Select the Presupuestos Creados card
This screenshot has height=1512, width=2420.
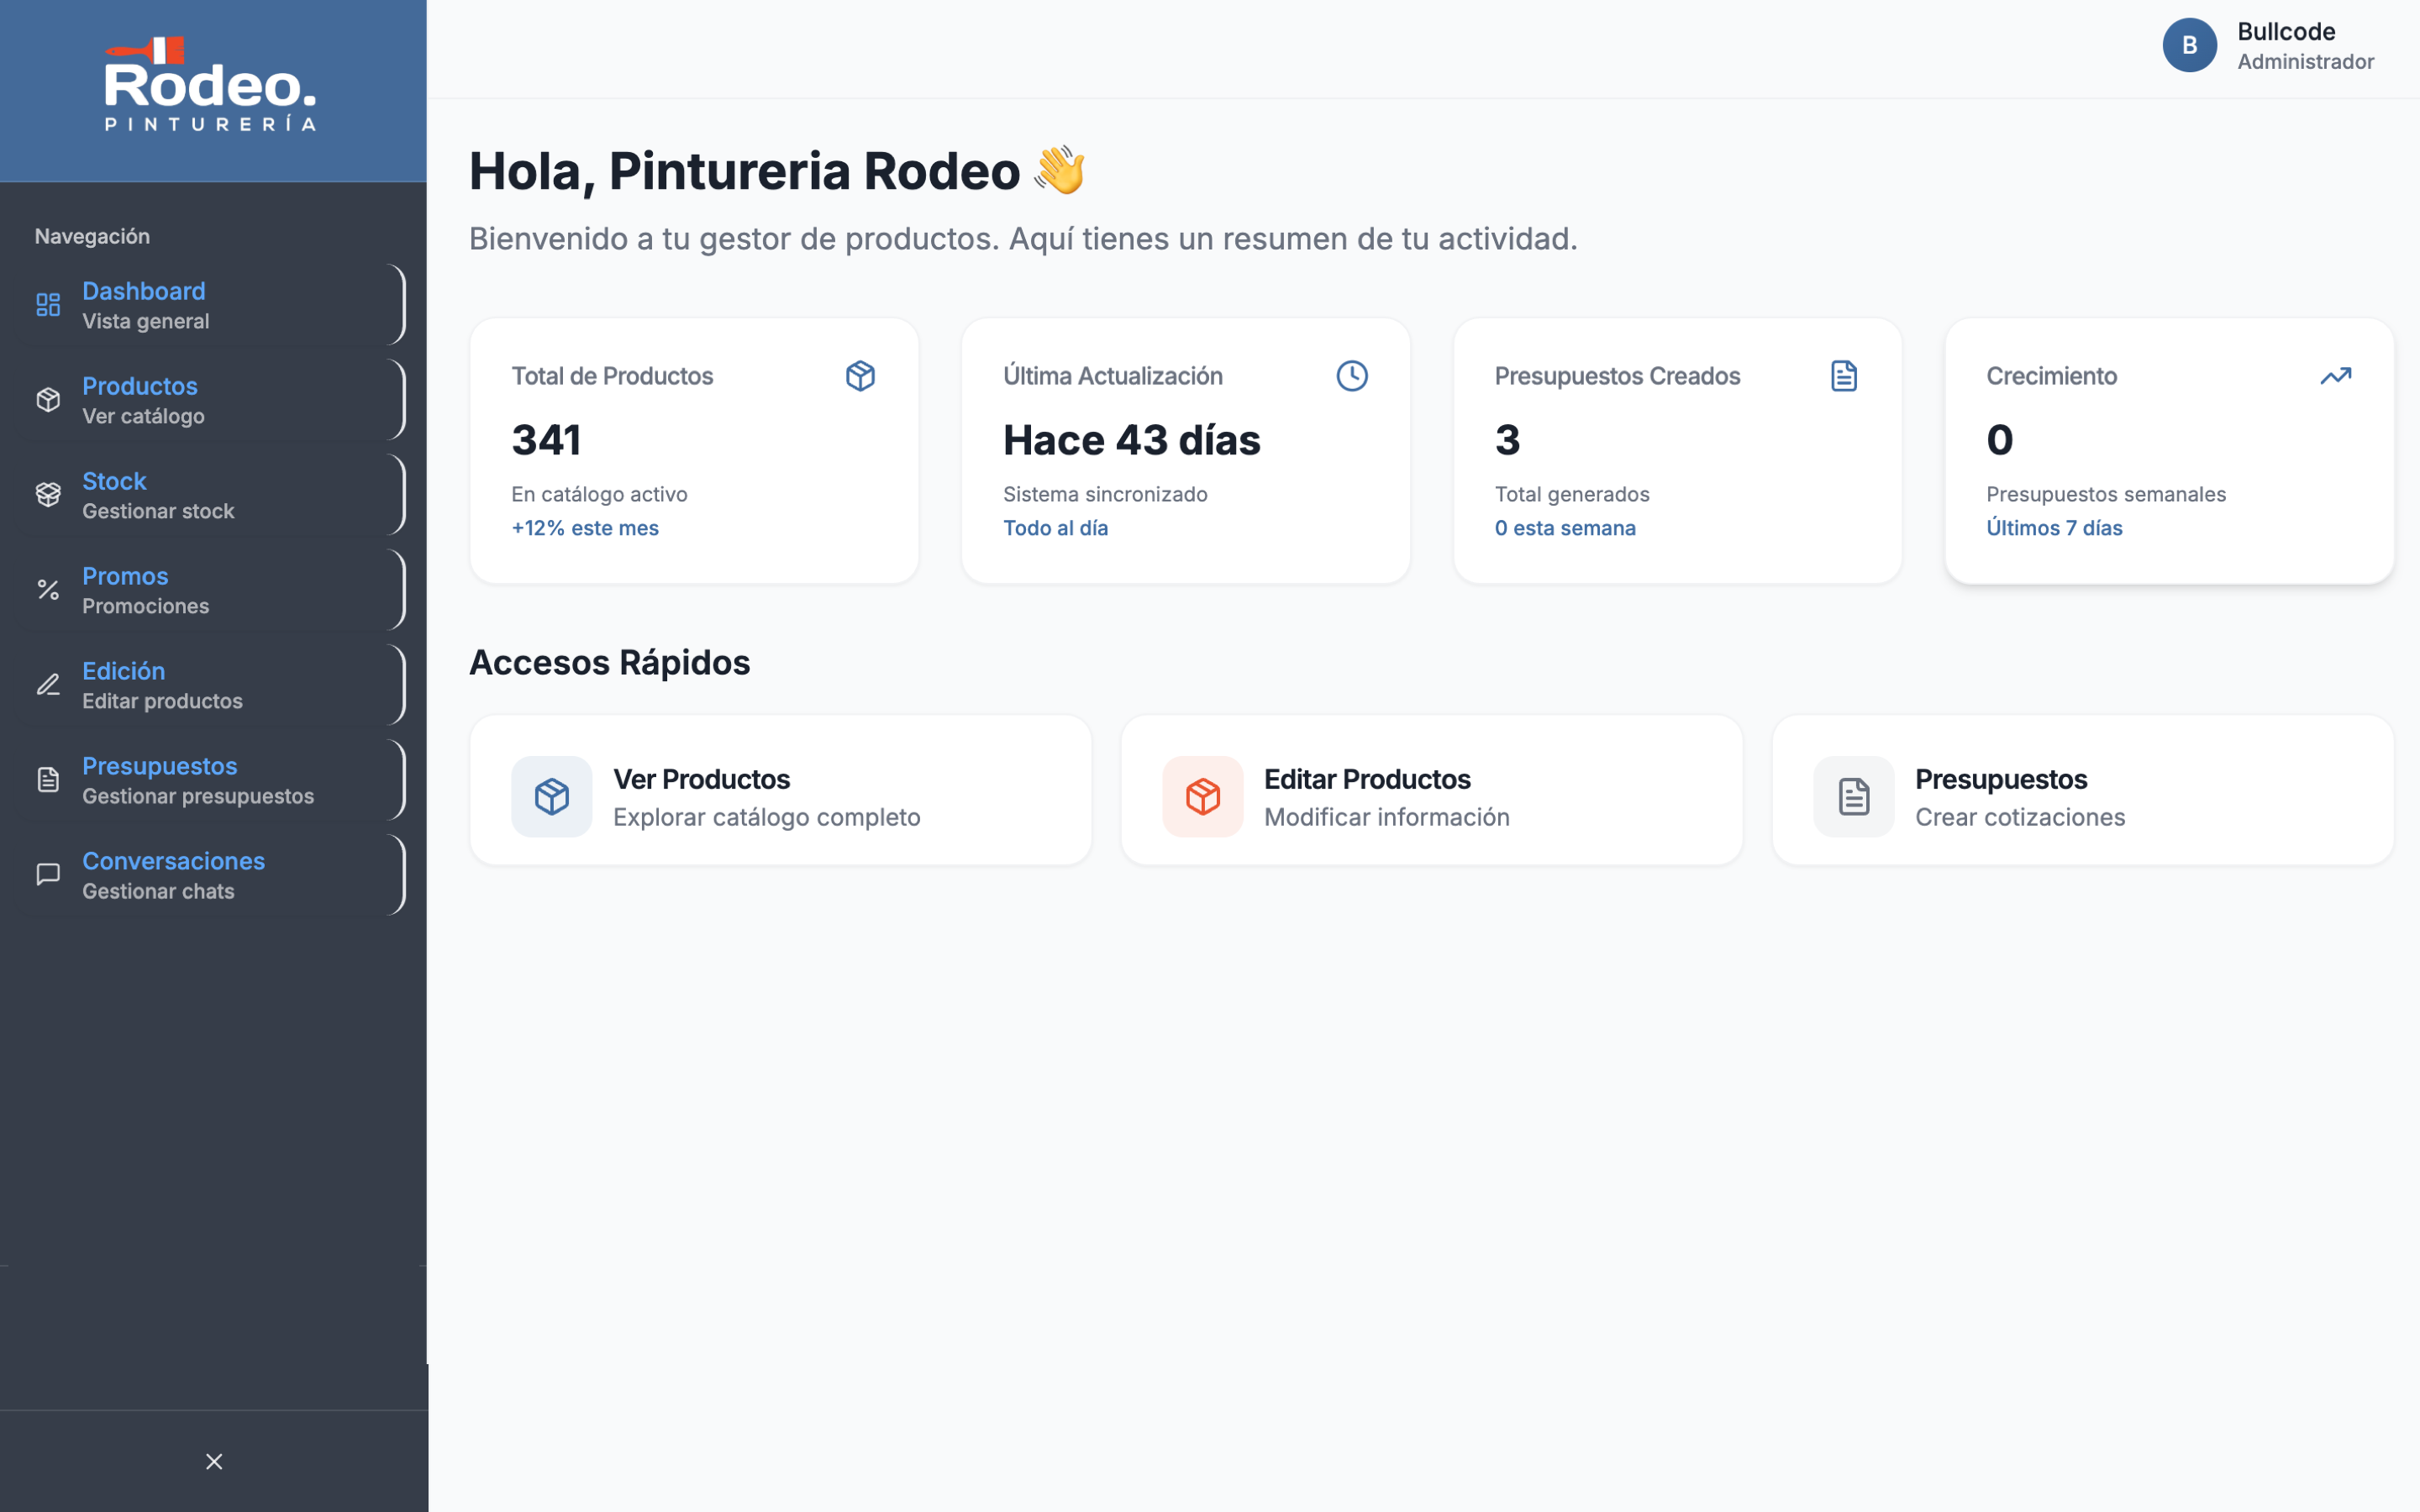pos(1677,450)
